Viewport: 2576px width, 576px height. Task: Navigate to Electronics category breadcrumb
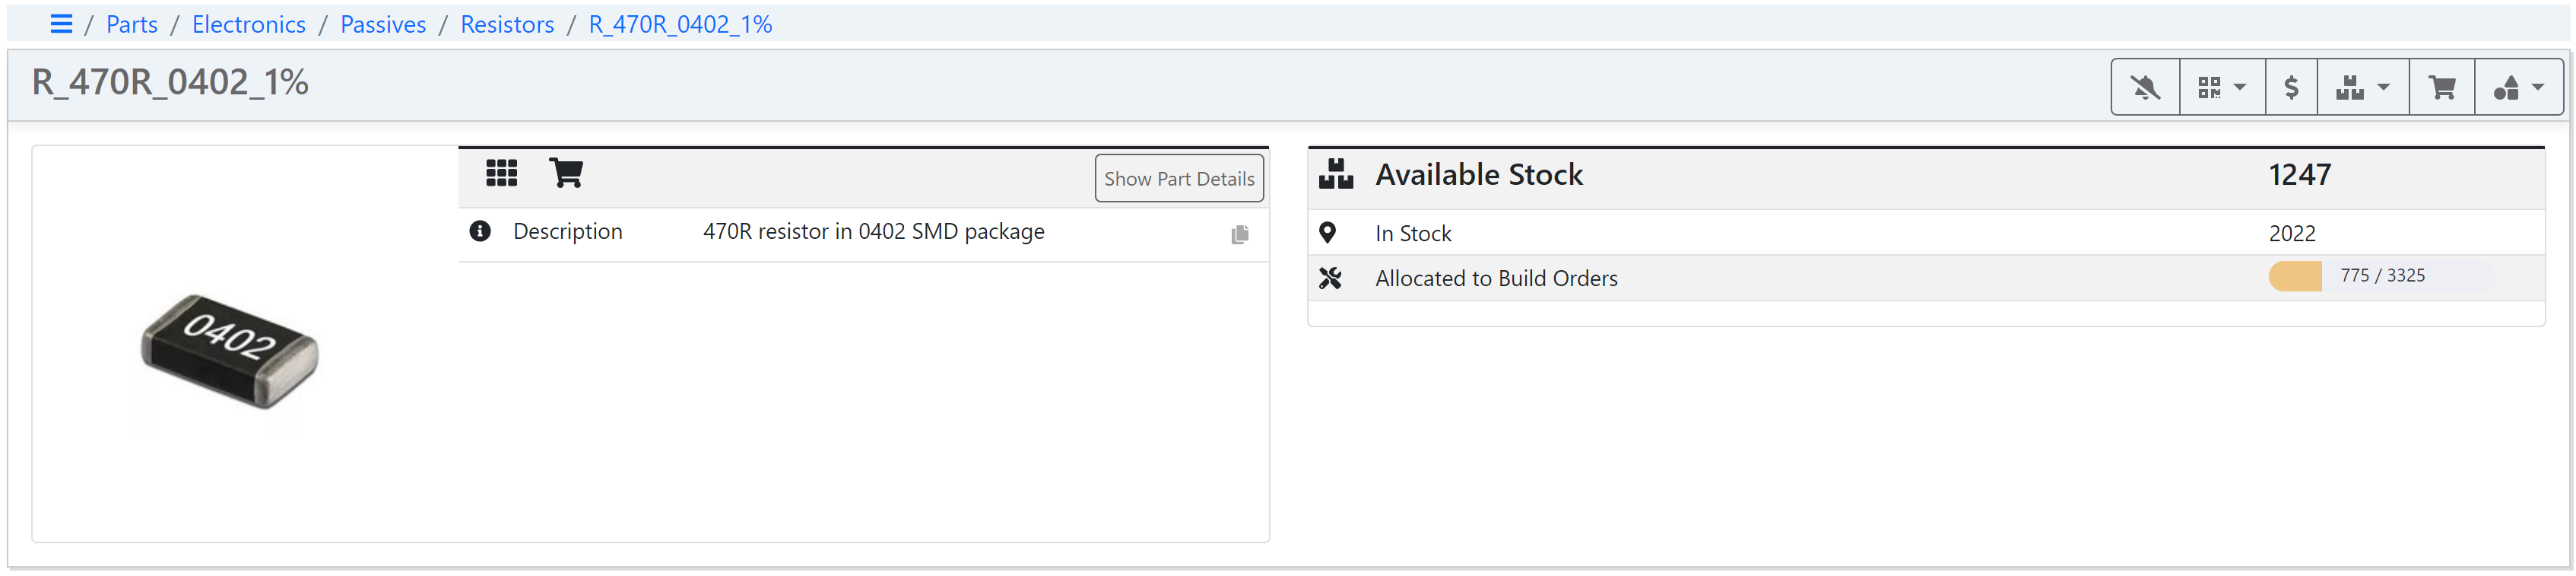[x=248, y=24]
